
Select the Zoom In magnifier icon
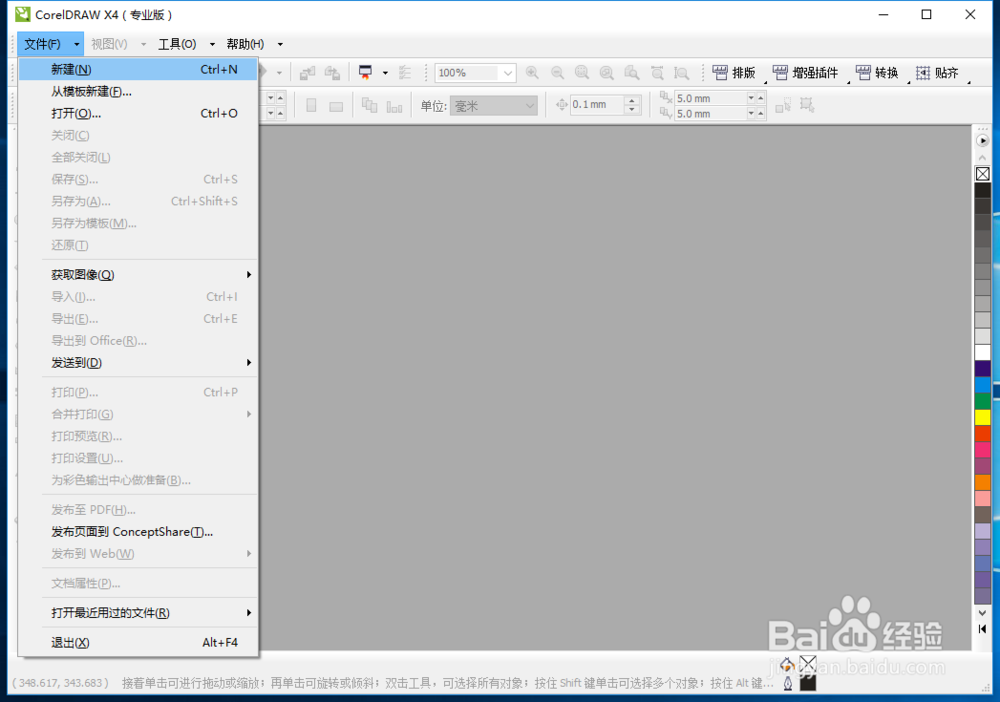(531, 72)
